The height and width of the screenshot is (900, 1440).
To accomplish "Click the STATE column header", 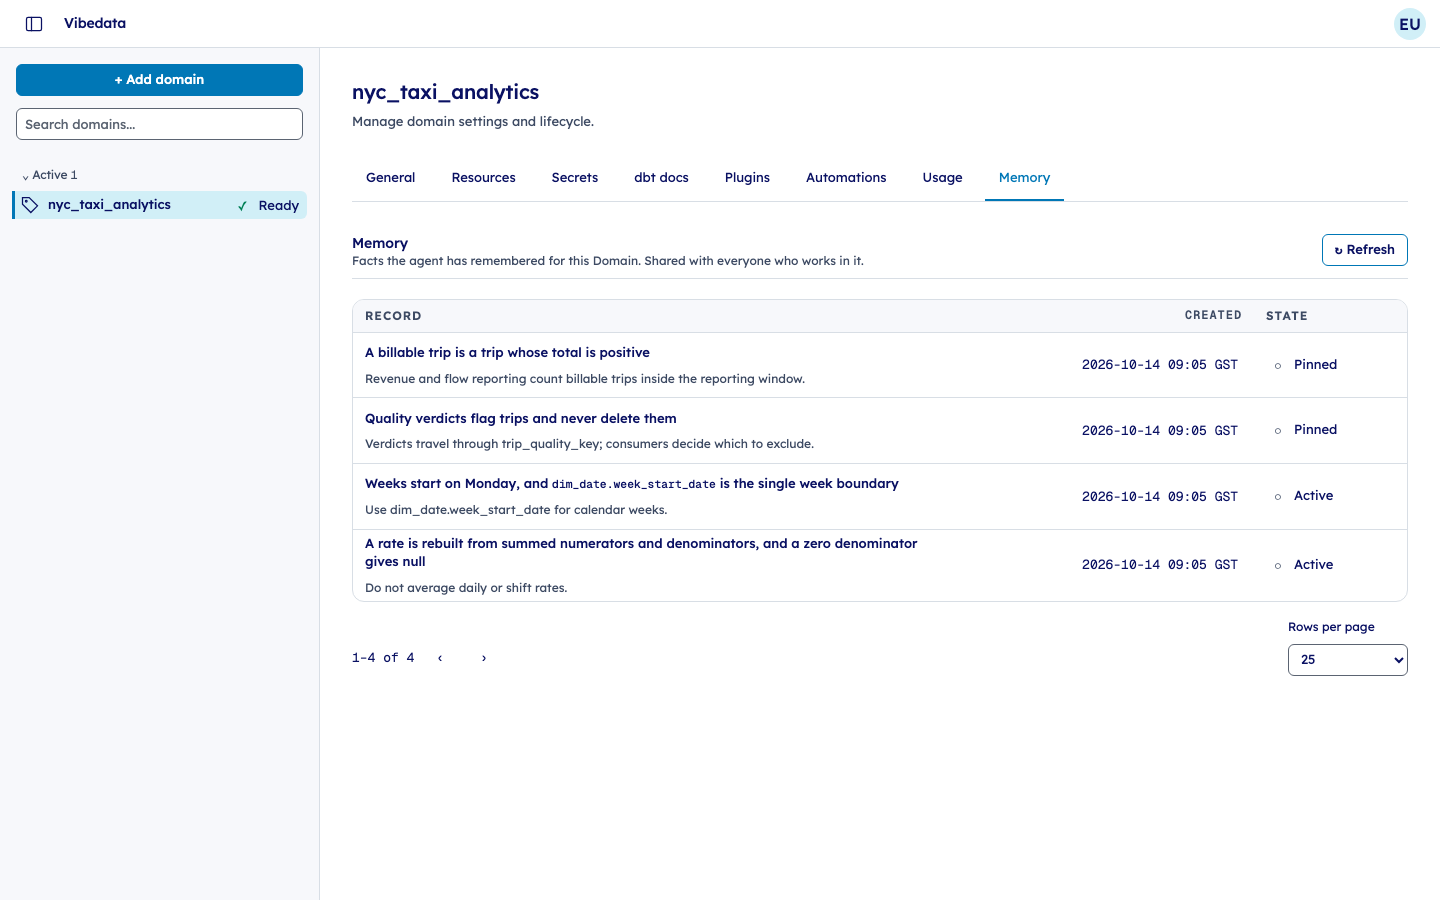I will (x=1287, y=316).
